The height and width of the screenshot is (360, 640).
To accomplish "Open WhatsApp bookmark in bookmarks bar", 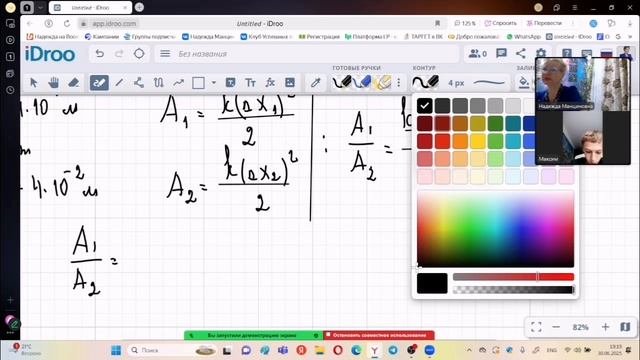I will coord(524,37).
